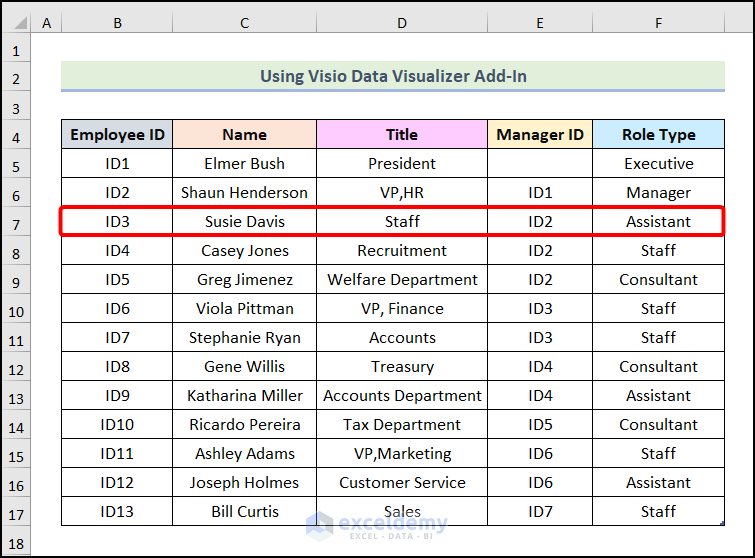Click the Employee ID header cell
The width and height of the screenshot is (755, 558).
pos(117,135)
